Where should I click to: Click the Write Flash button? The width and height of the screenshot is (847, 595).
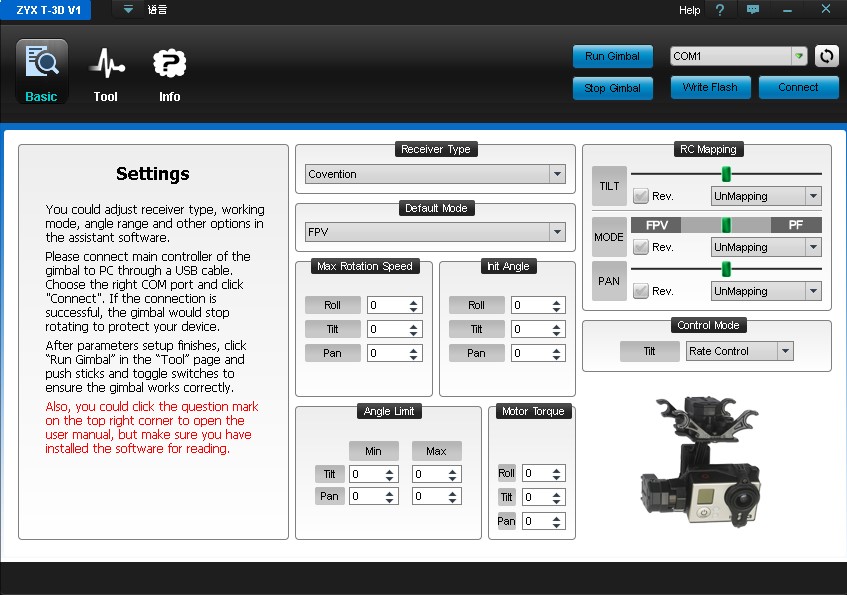pos(709,88)
